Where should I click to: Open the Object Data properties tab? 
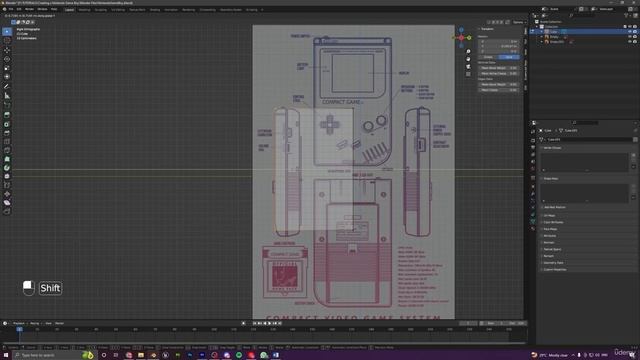pyautogui.click(x=533, y=222)
